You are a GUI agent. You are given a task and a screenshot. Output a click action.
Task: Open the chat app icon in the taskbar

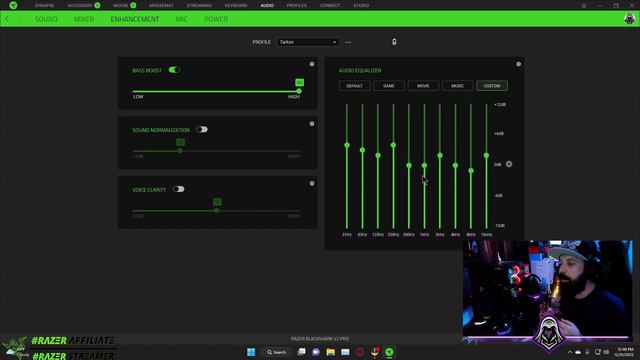316,352
